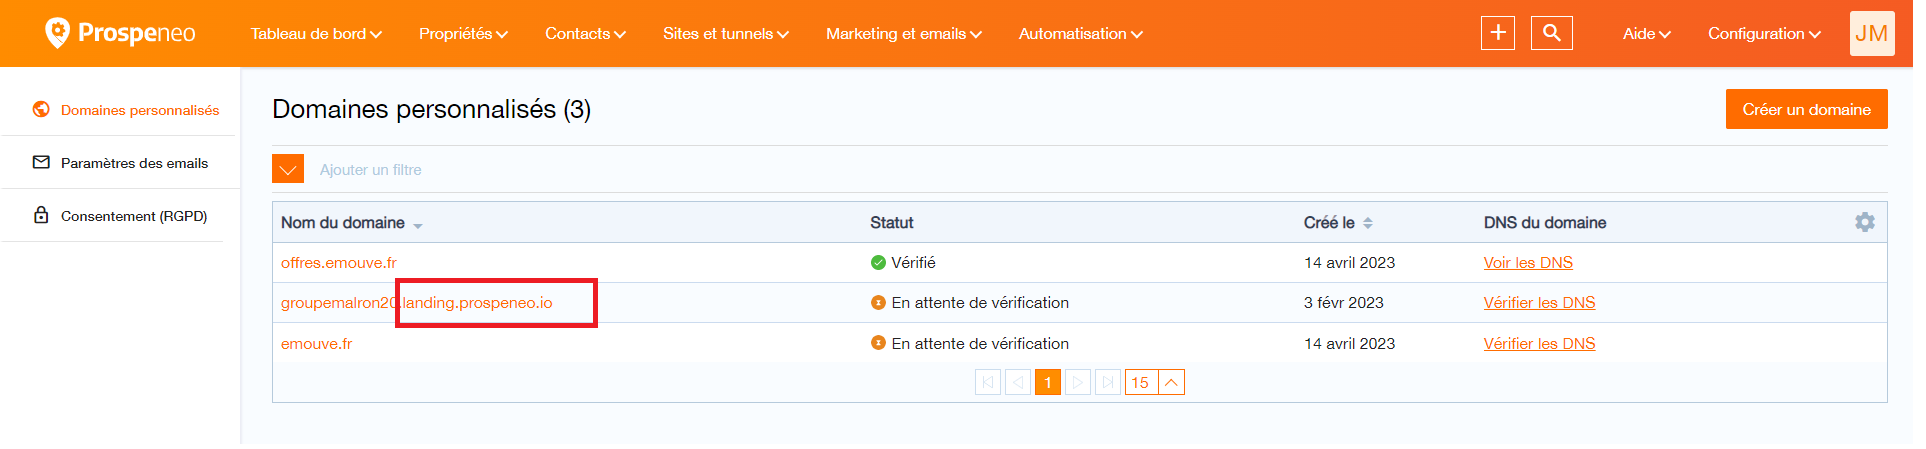
Task: Click the Prospeneo logo
Action: (120, 33)
